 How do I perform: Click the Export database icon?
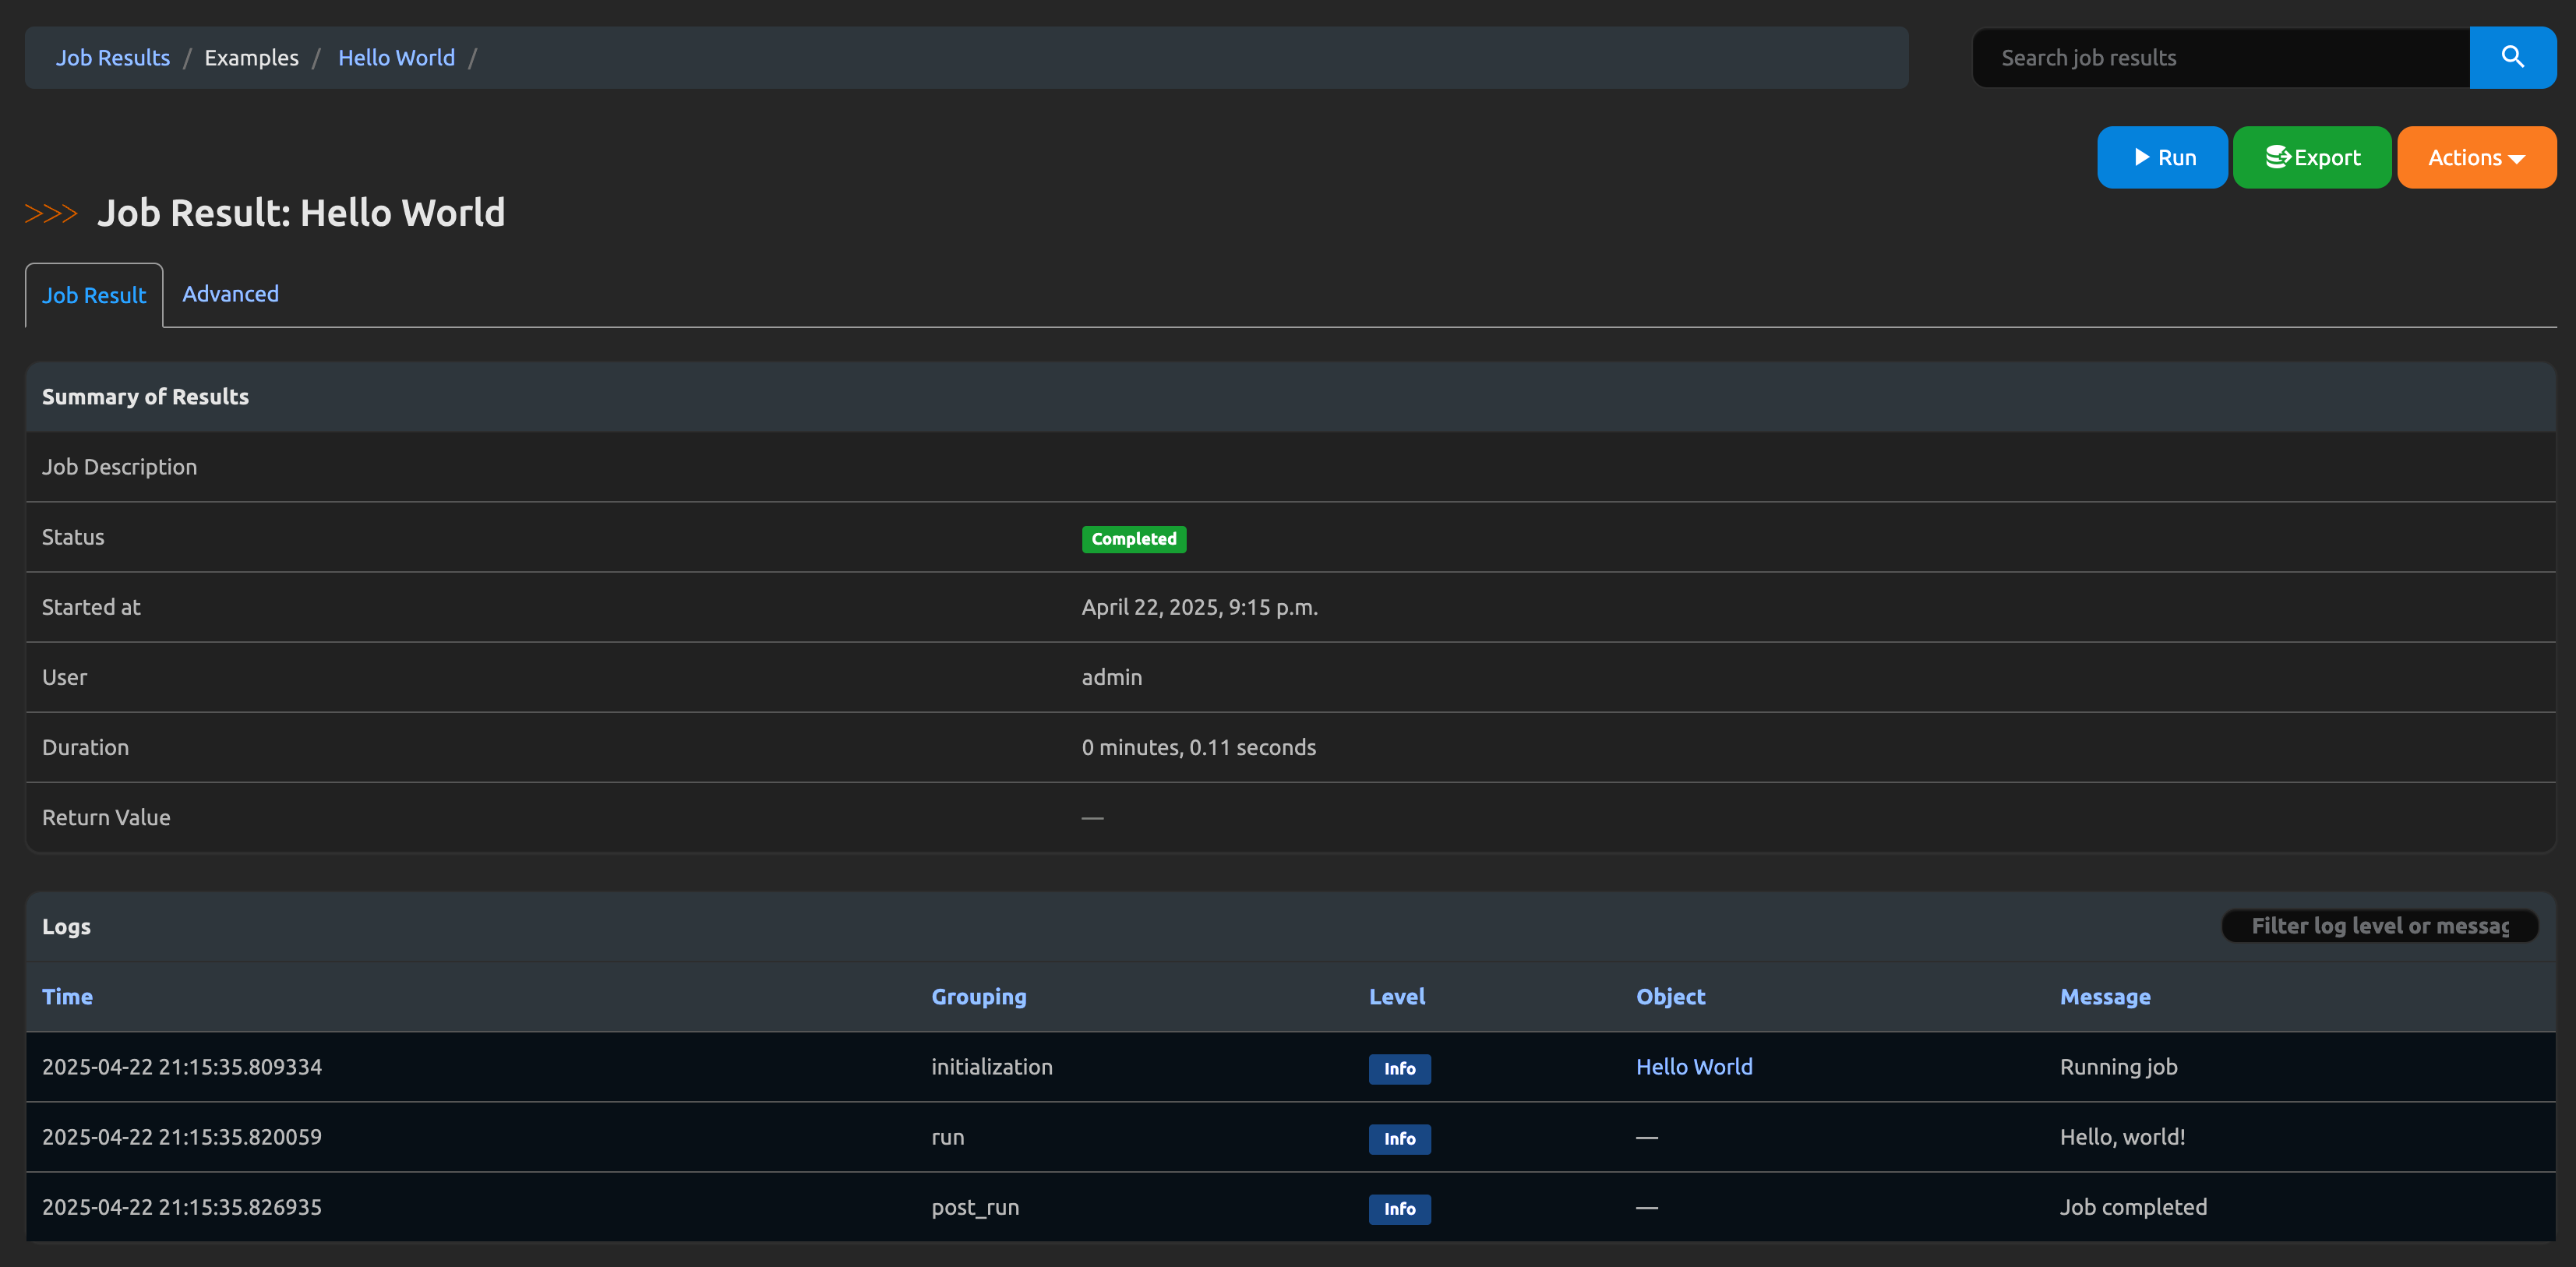click(x=2278, y=157)
